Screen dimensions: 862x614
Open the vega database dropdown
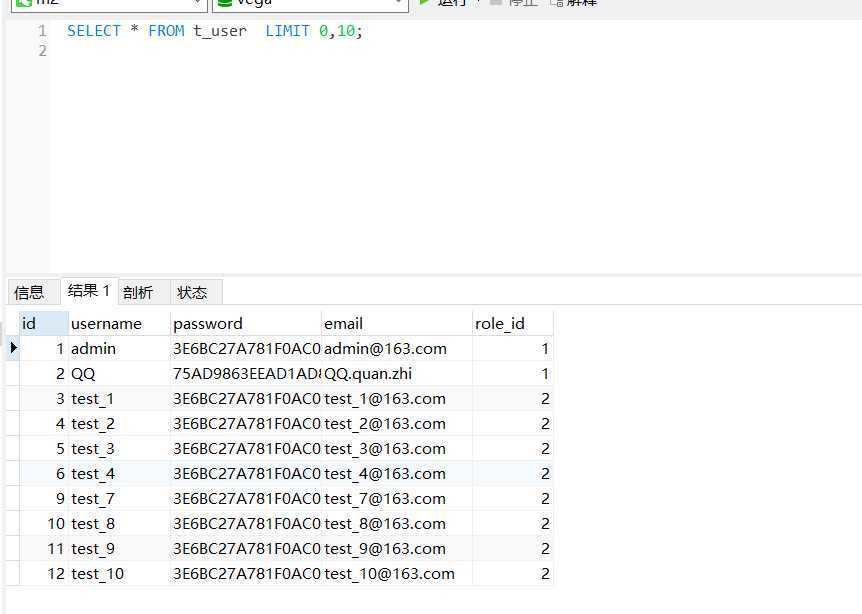[310, 4]
